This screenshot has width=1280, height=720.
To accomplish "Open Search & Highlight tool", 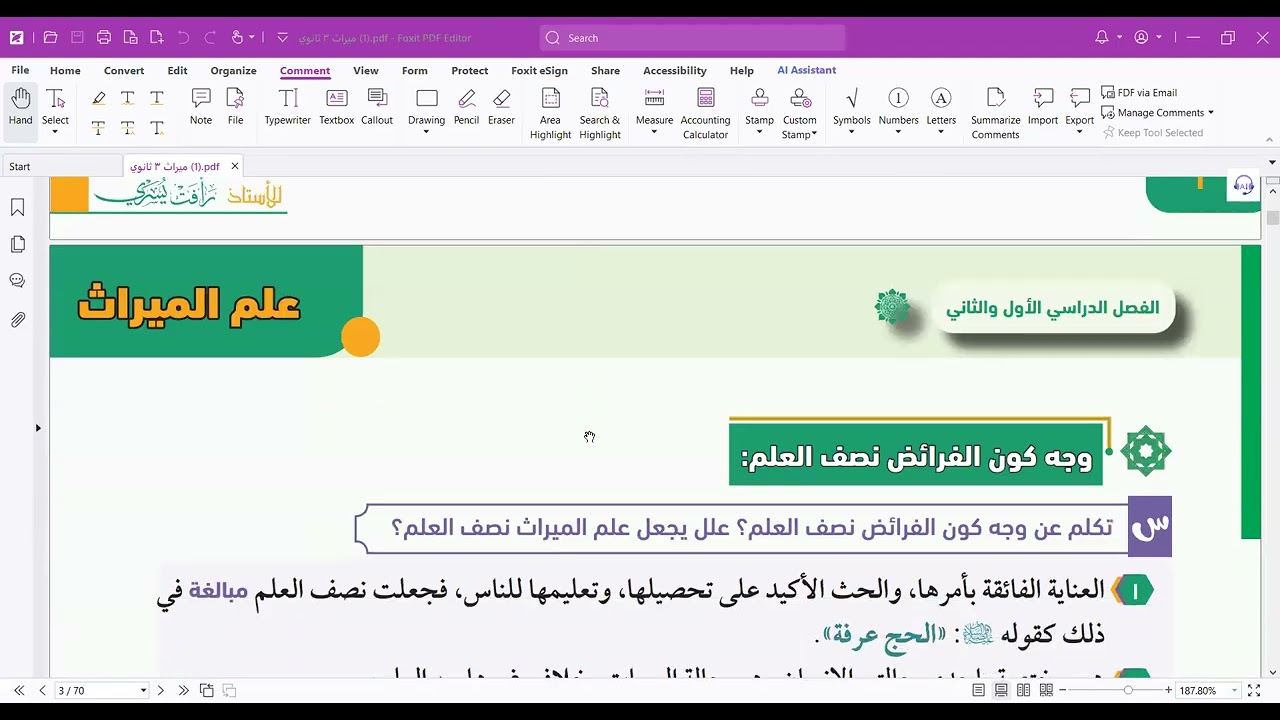I will (600, 113).
